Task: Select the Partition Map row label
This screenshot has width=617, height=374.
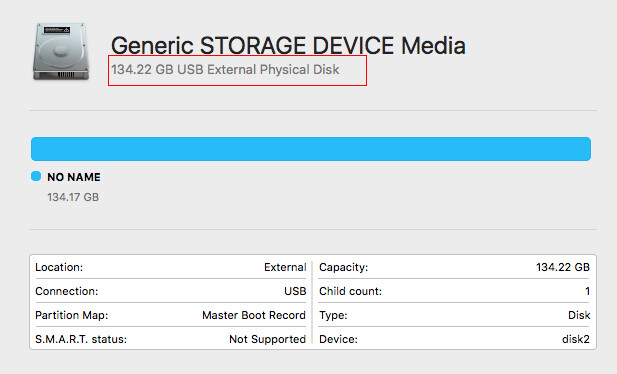Action: [72, 315]
